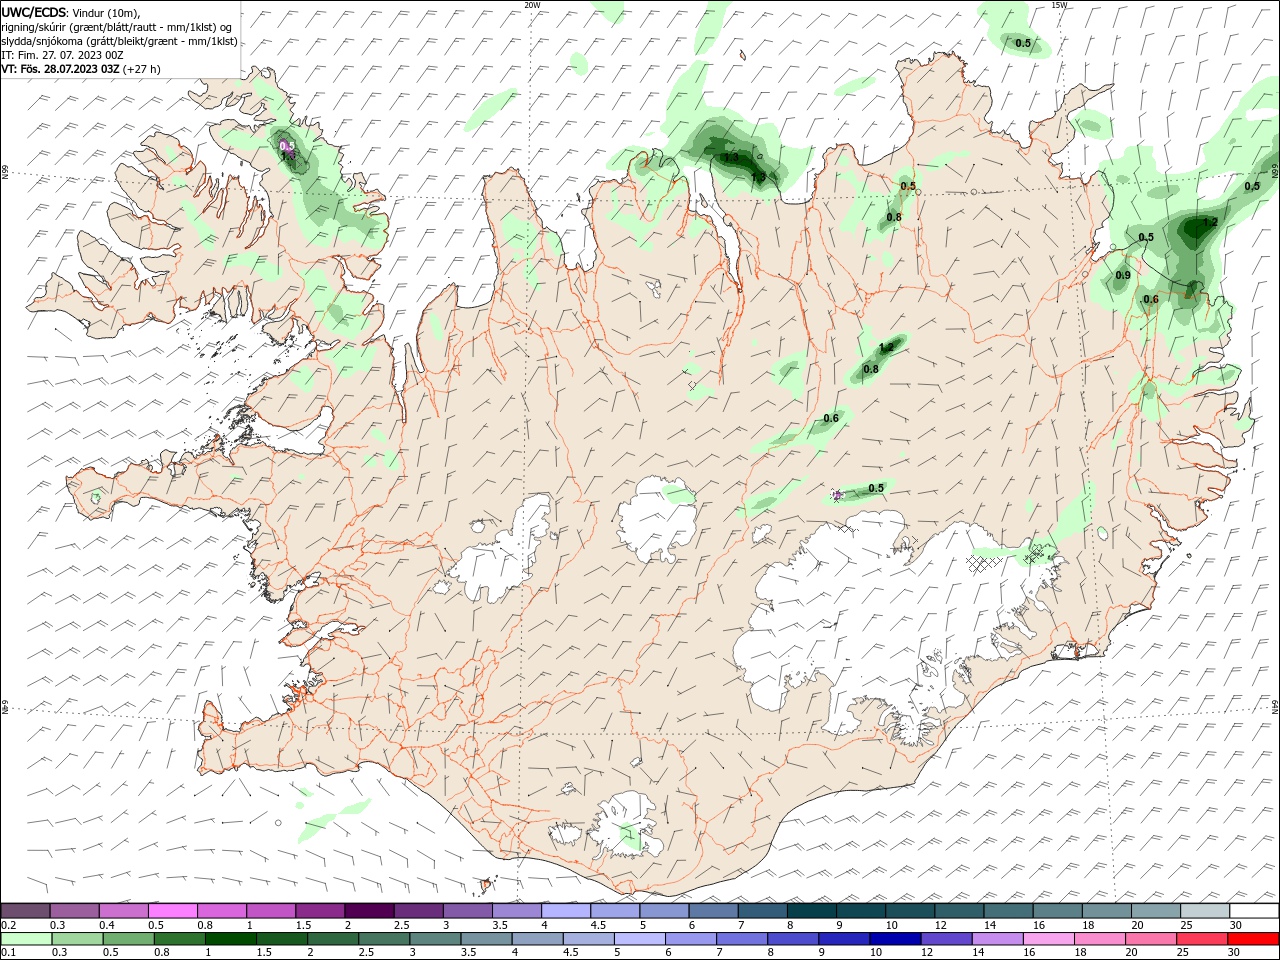The image size is (1280, 960).
Task: Pick the bright red swatch after lower-row 30
Action: click(1252, 939)
